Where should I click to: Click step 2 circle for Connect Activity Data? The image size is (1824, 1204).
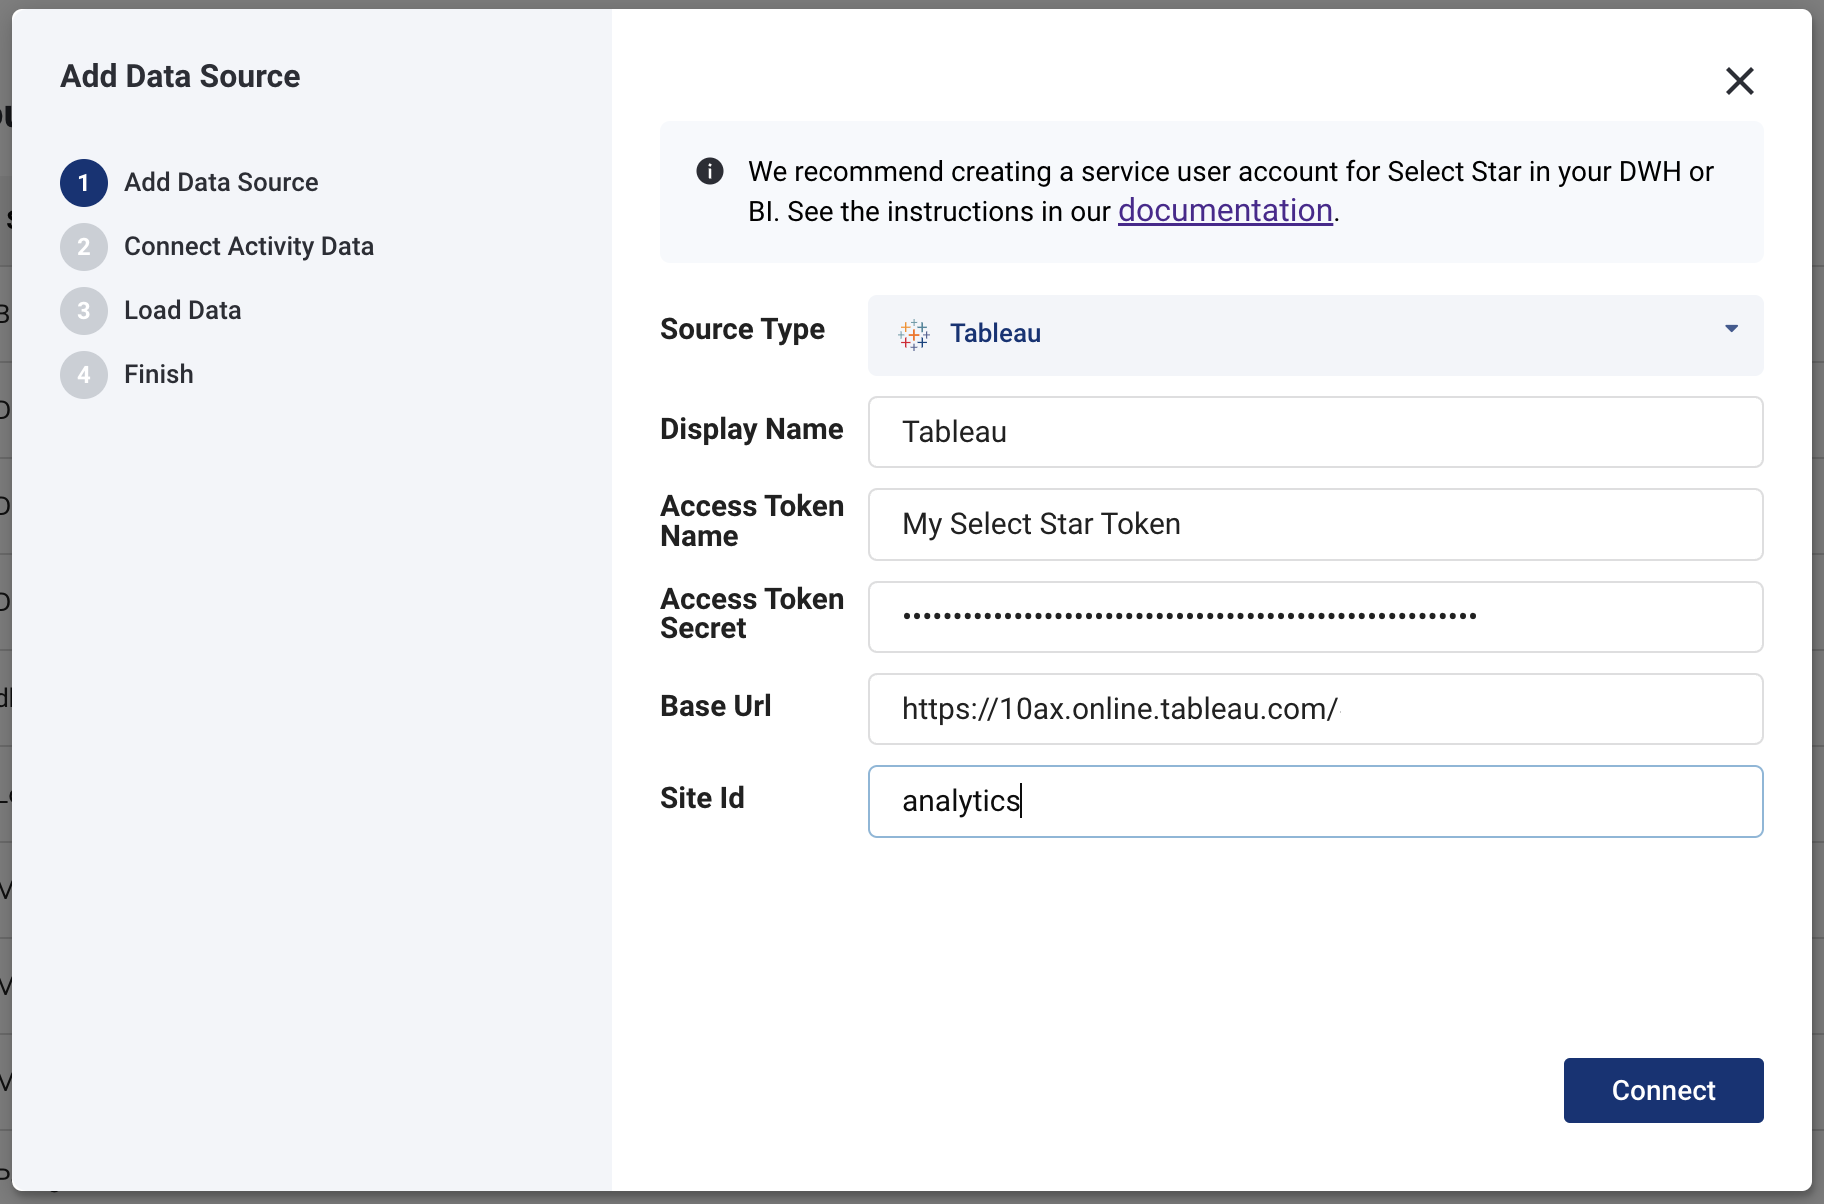[84, 247]
